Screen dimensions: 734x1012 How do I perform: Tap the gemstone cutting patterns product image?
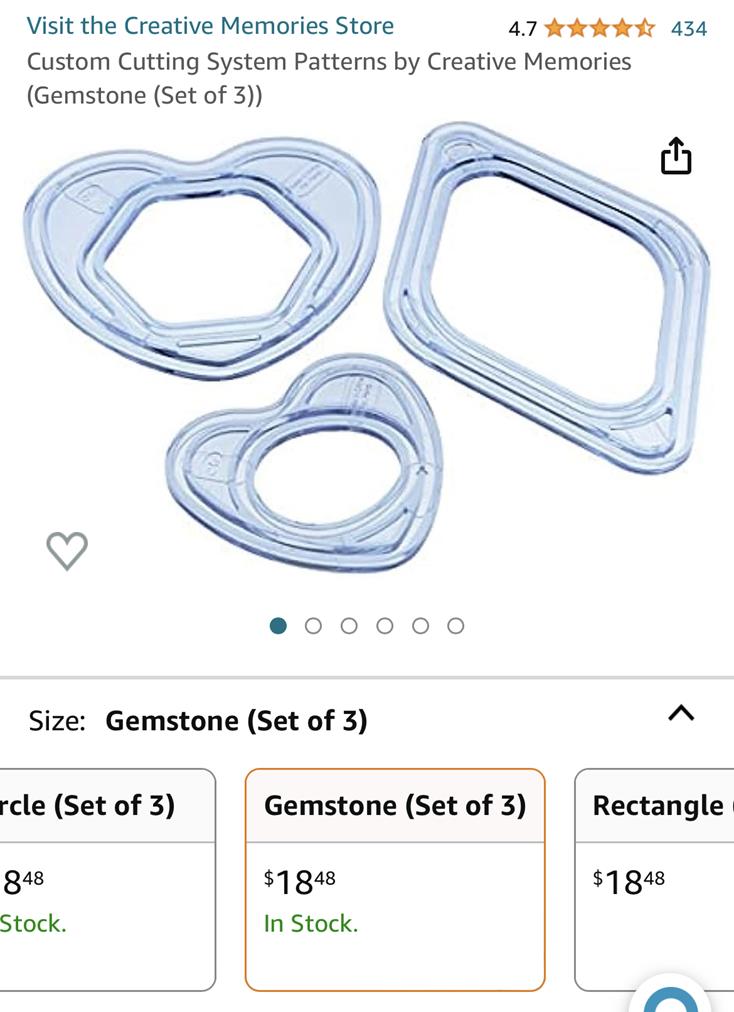pos(366,350)
